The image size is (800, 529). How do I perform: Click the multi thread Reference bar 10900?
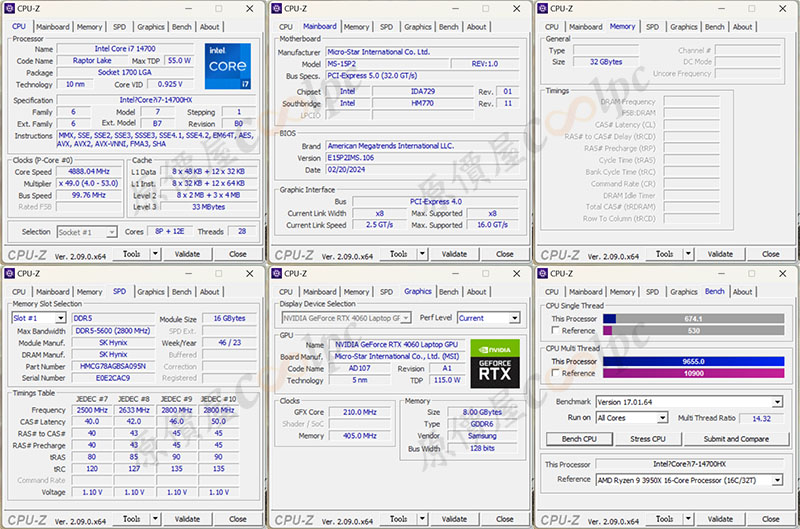tap(693, 373)
